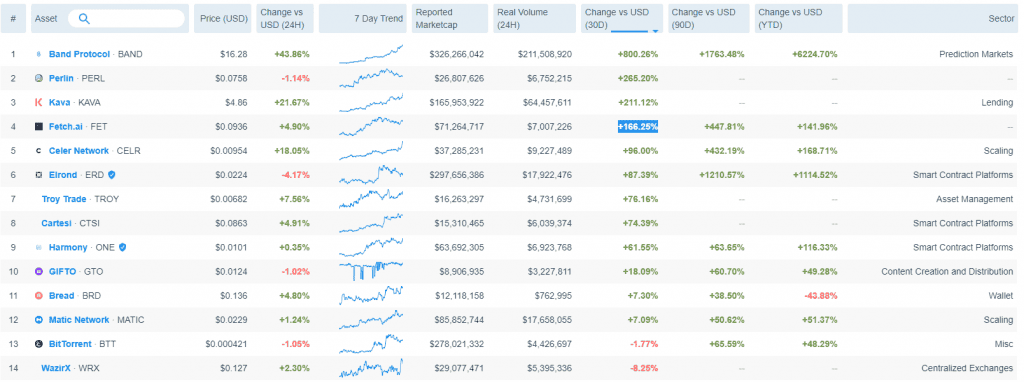The width and height of the screenshot is (1024, 382).
Task: Open the Elrond asset link
Action: coord(63,175)
